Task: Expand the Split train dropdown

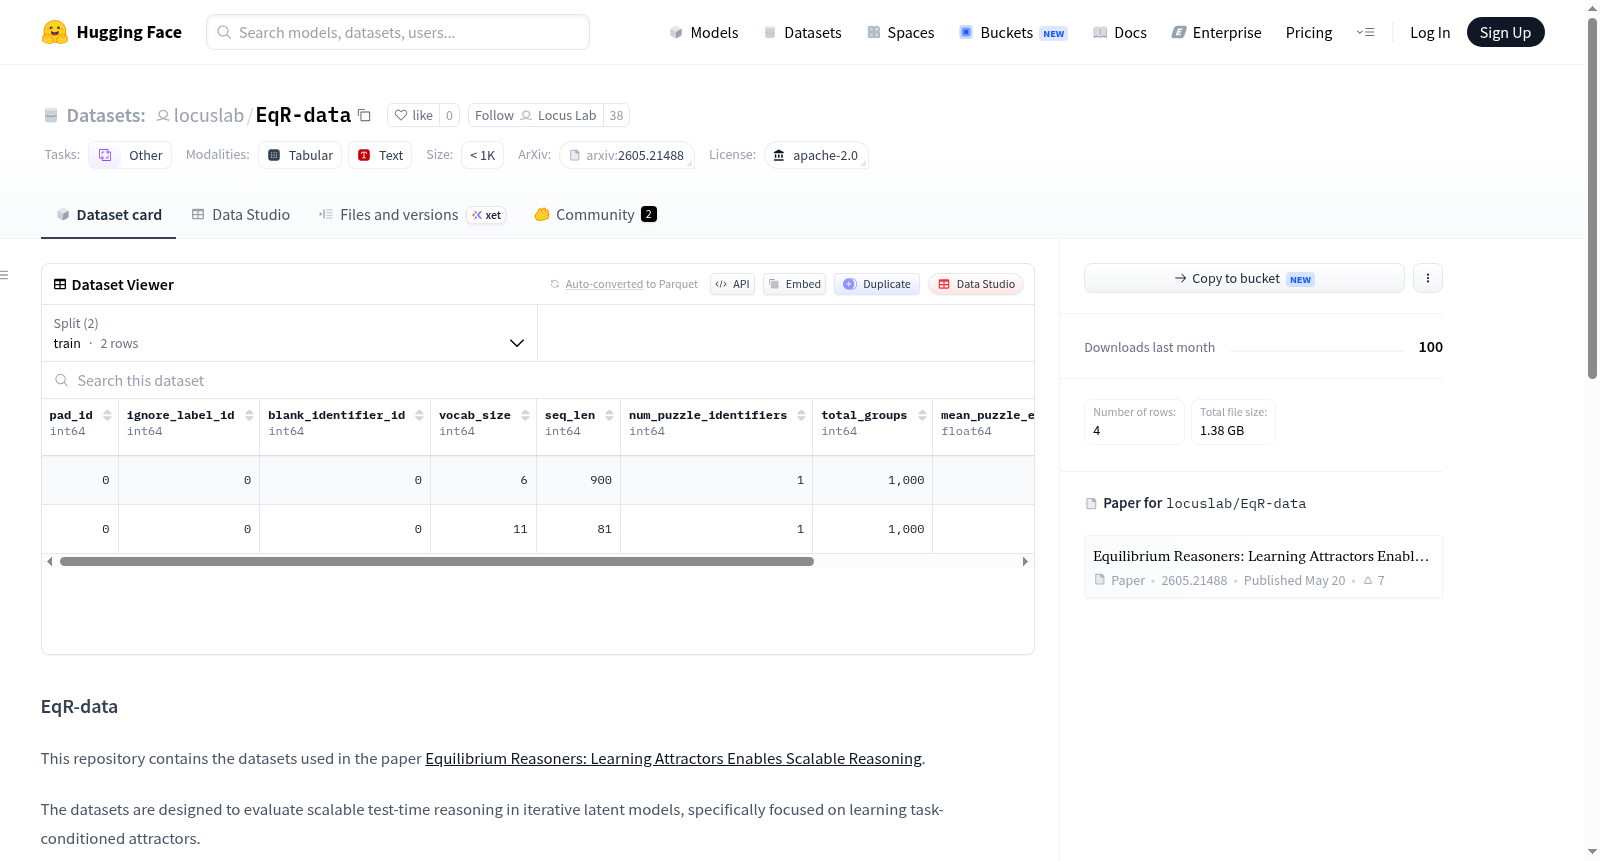Action: [289, 333]
